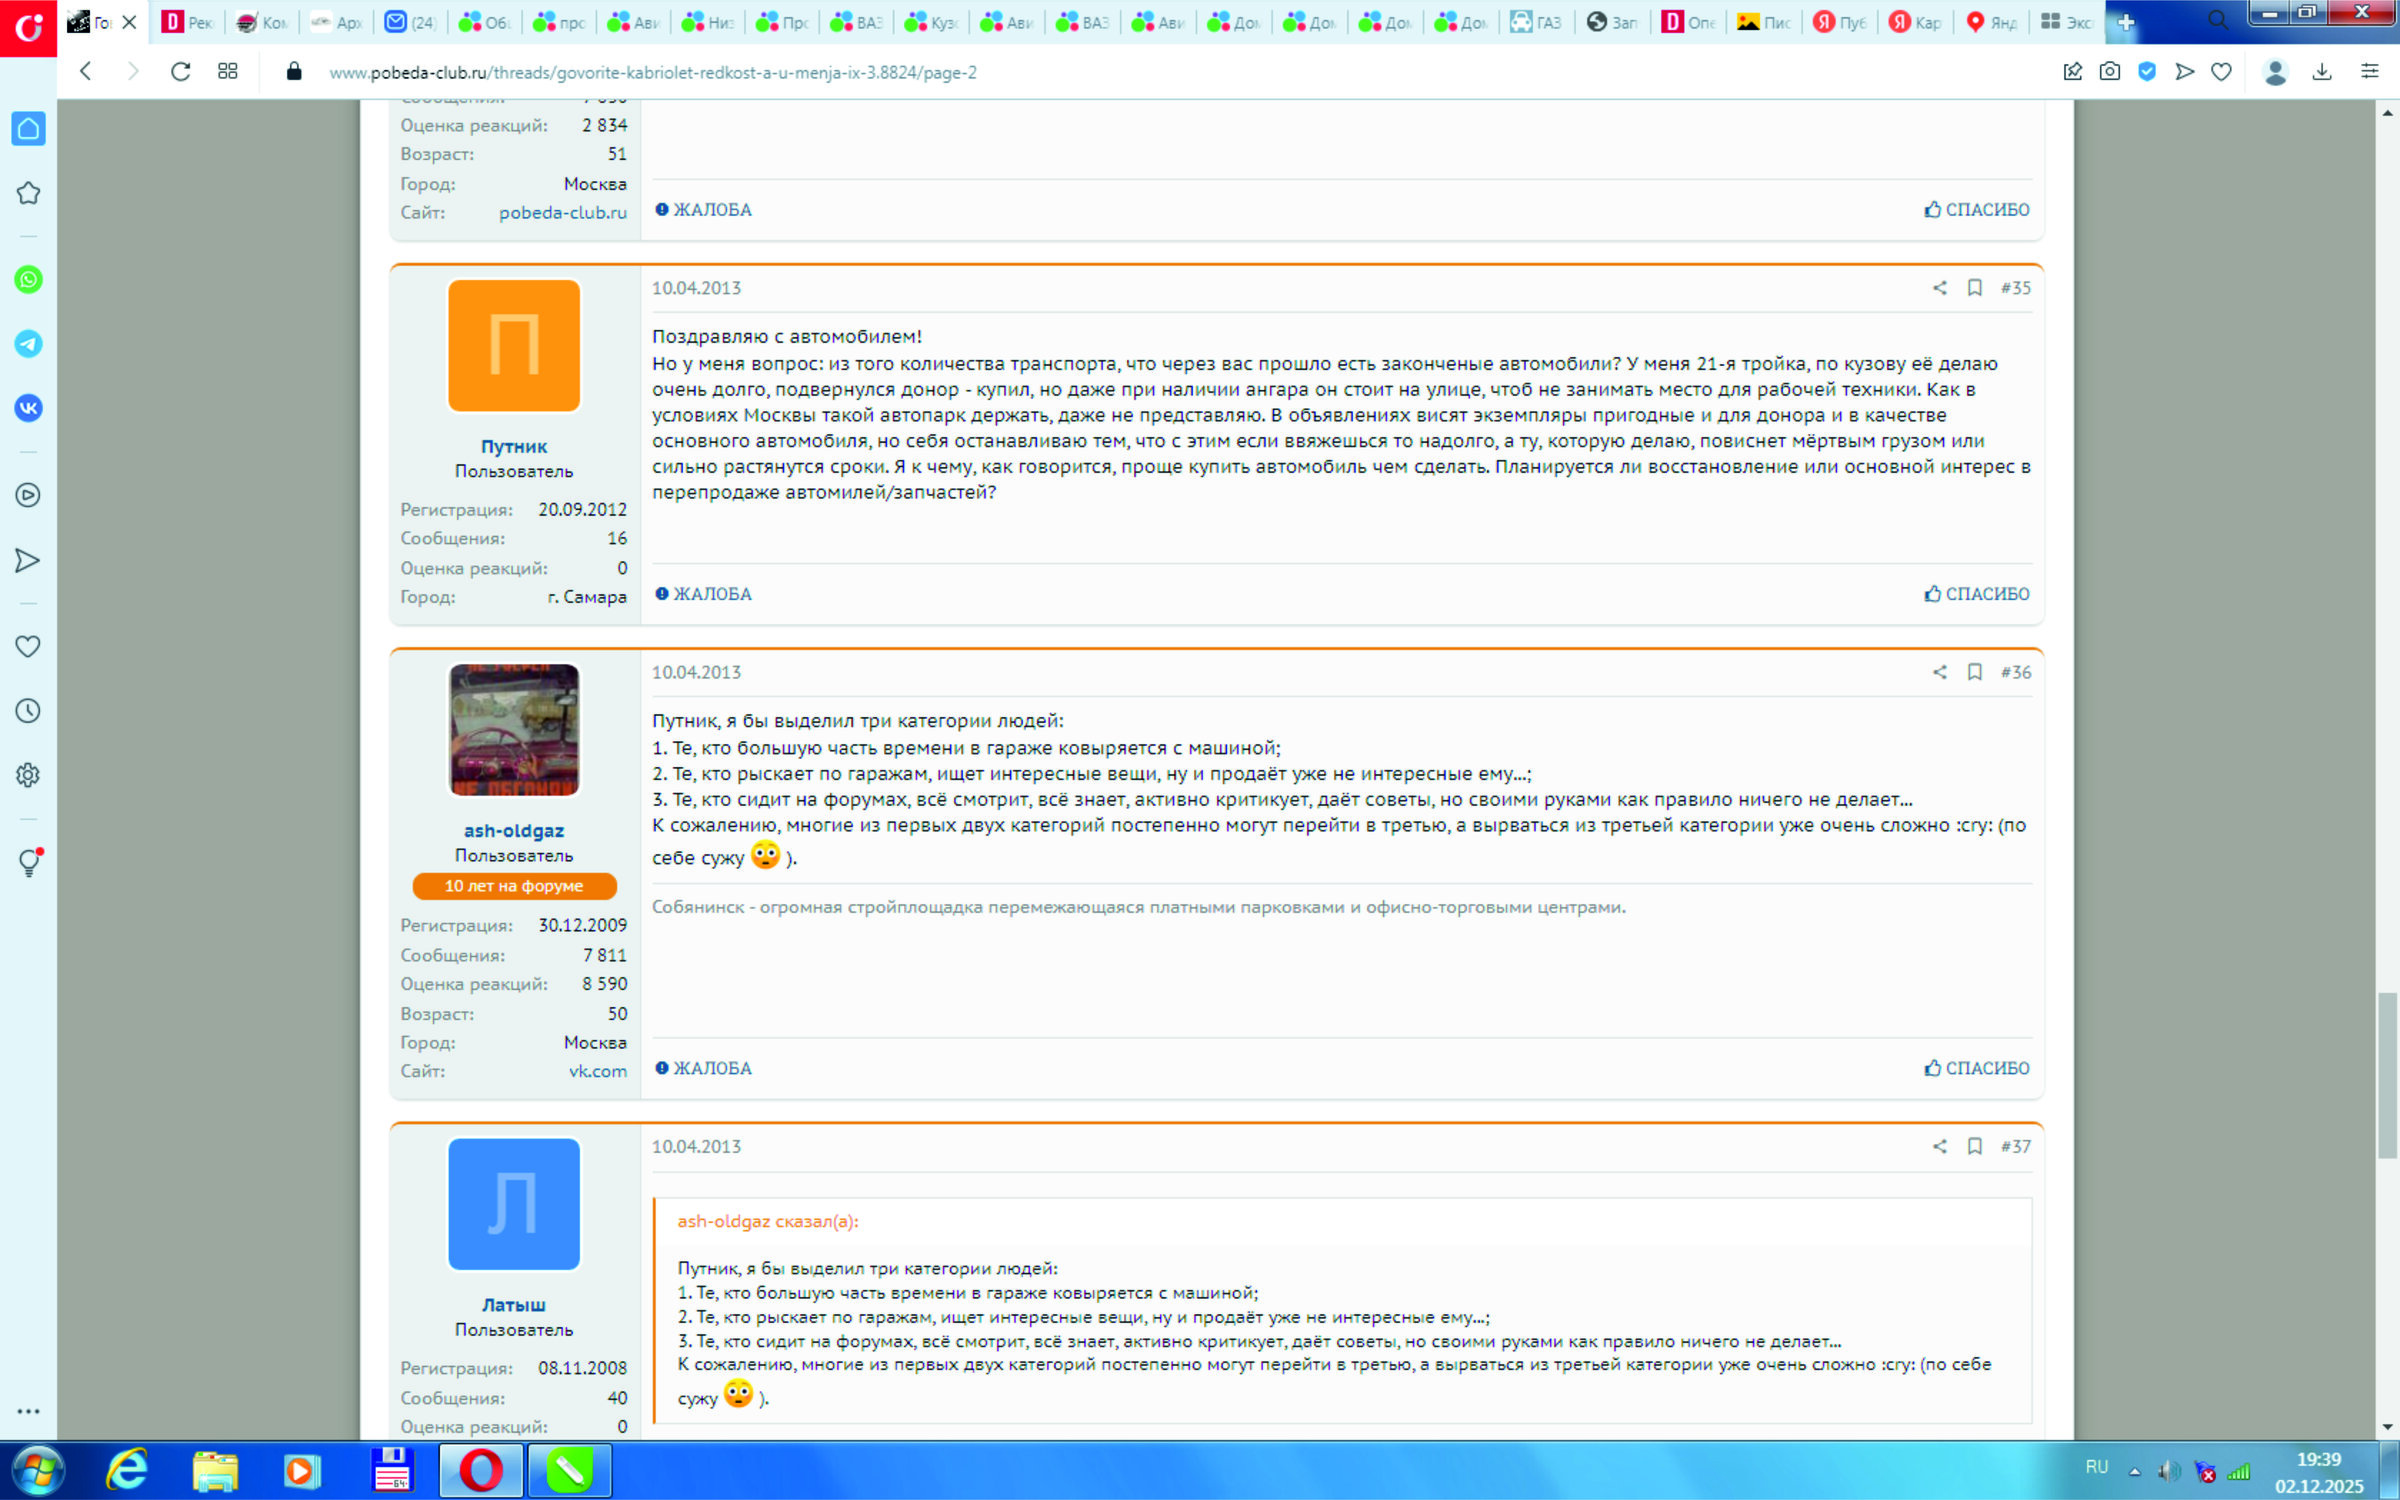Expand the three-dots sidebar menu

(28, 1411)
